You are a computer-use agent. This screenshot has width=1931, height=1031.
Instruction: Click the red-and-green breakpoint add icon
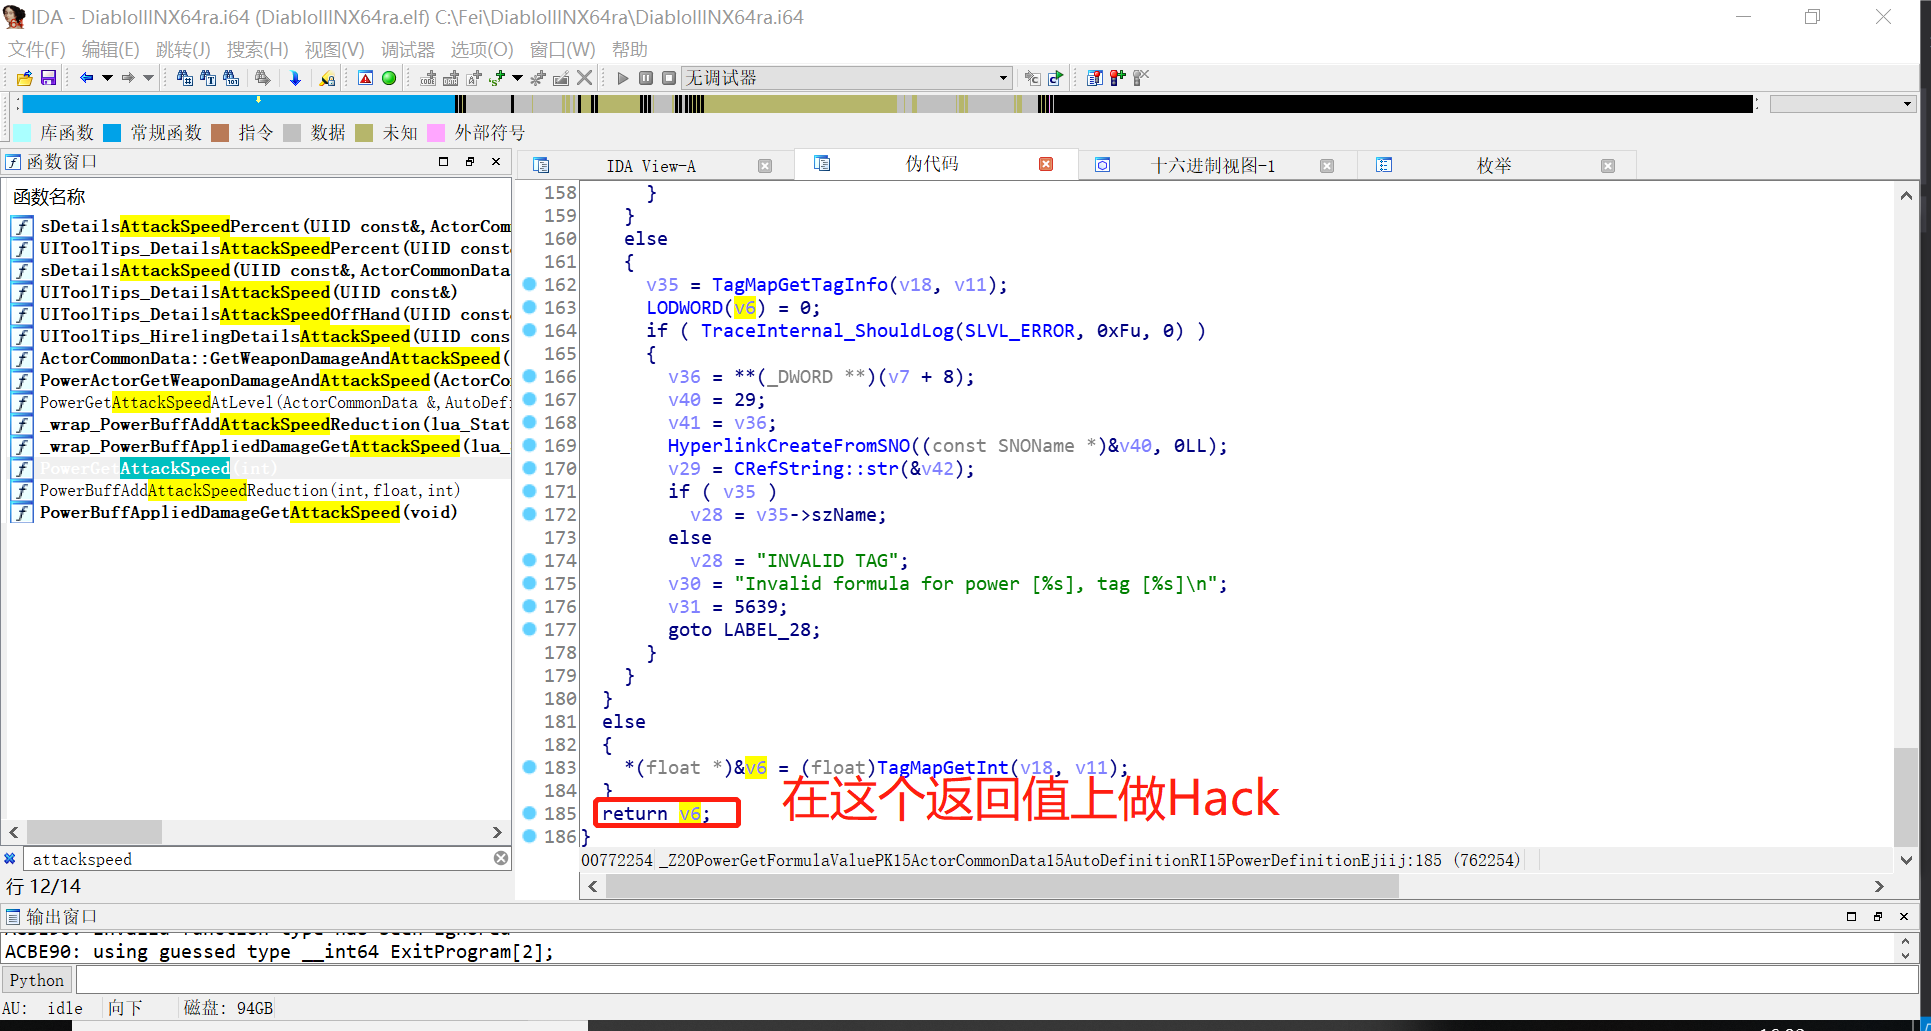(x=1118, y=78)
